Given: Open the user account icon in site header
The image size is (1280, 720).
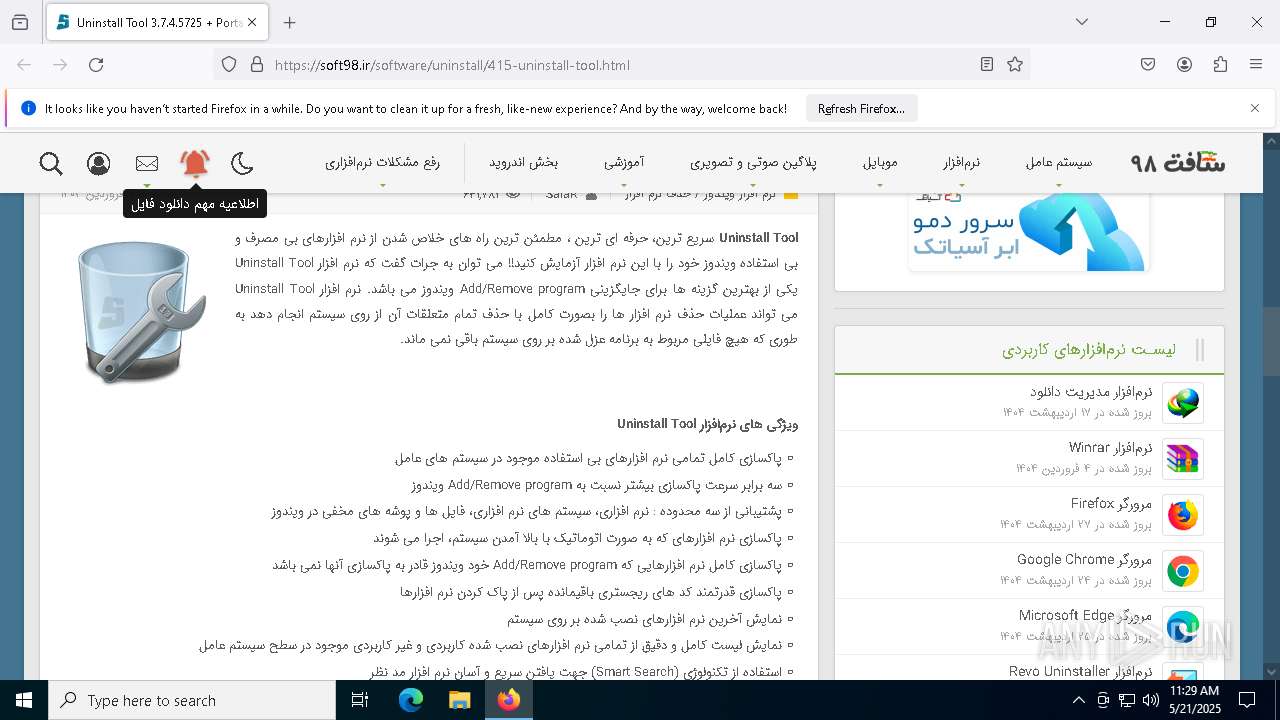Looking at the screenshot, I should pyautogui.click(x=98, y=163).
